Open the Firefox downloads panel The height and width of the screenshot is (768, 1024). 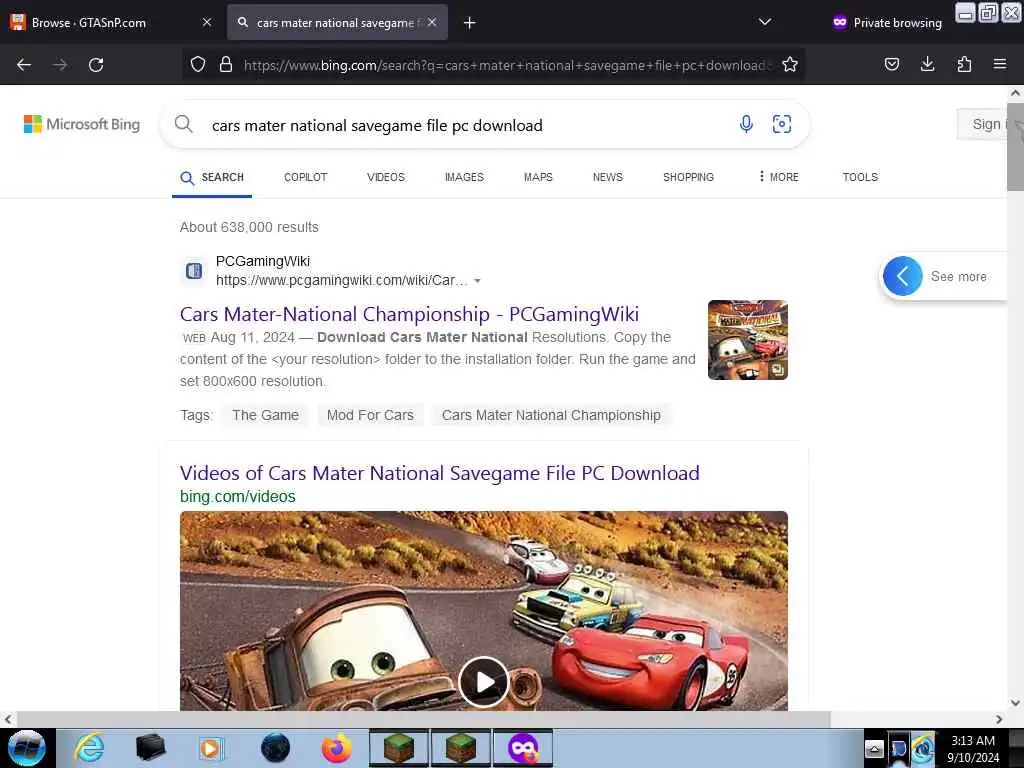pos(927,64)
